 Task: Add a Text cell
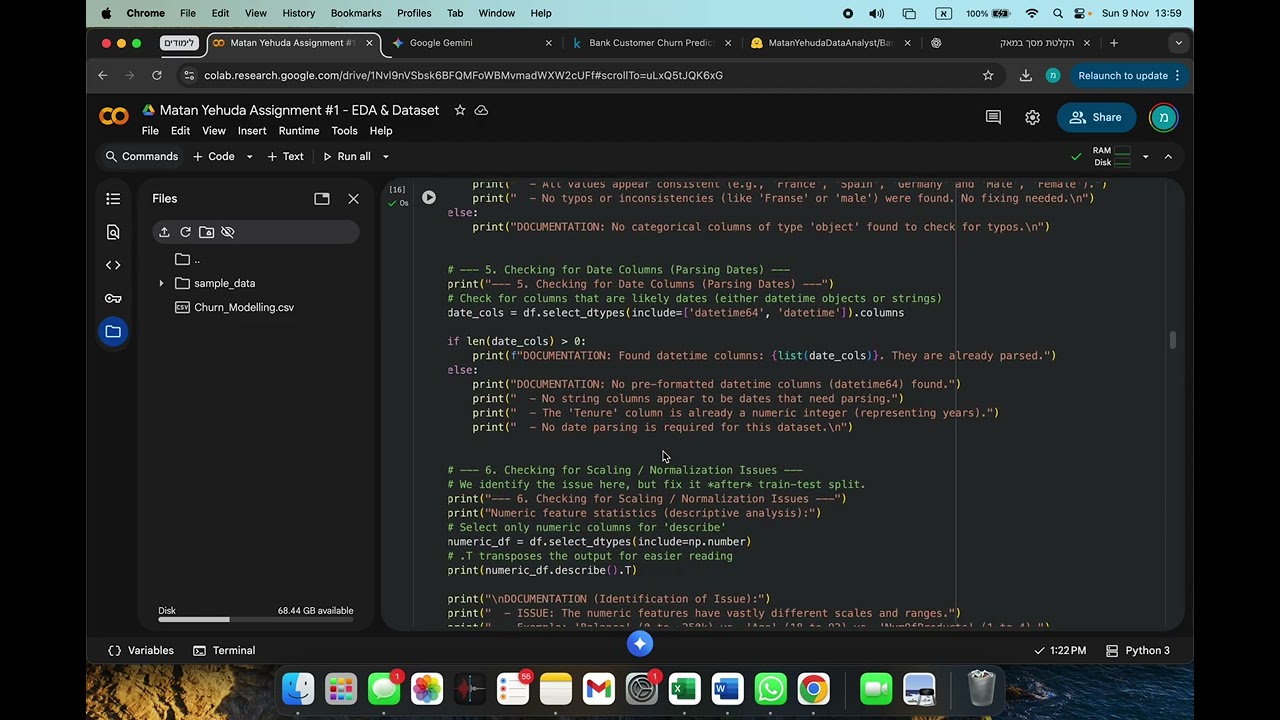tap(285, 157)
